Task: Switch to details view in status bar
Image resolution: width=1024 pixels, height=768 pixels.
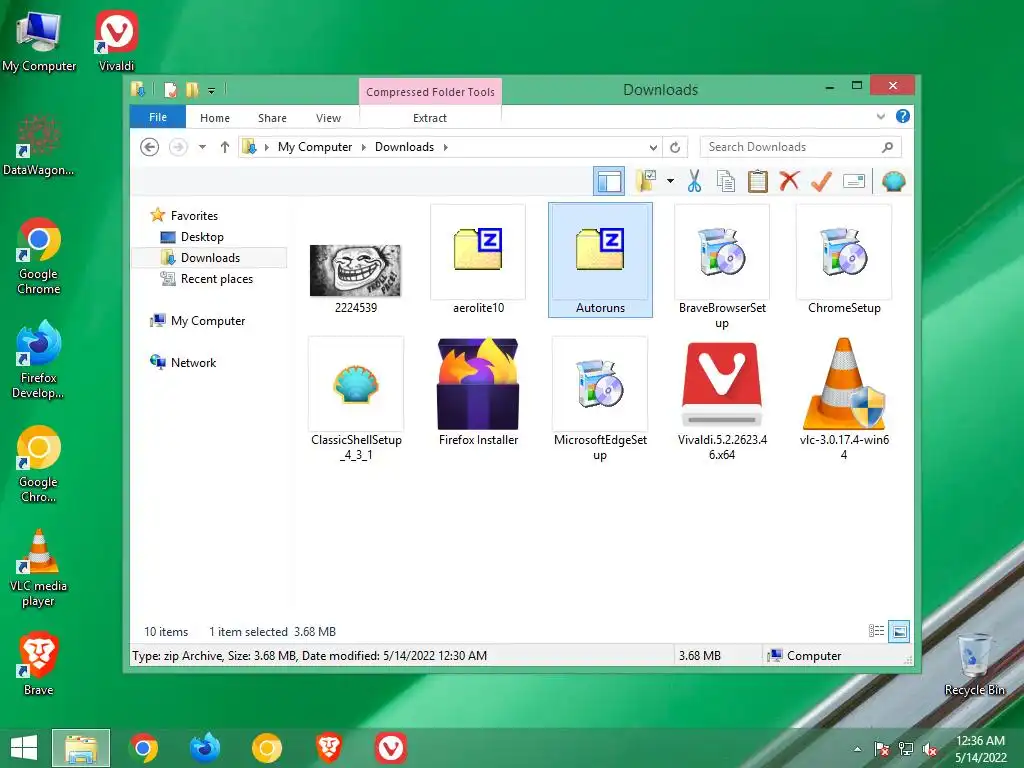Action: coord(876,631)
